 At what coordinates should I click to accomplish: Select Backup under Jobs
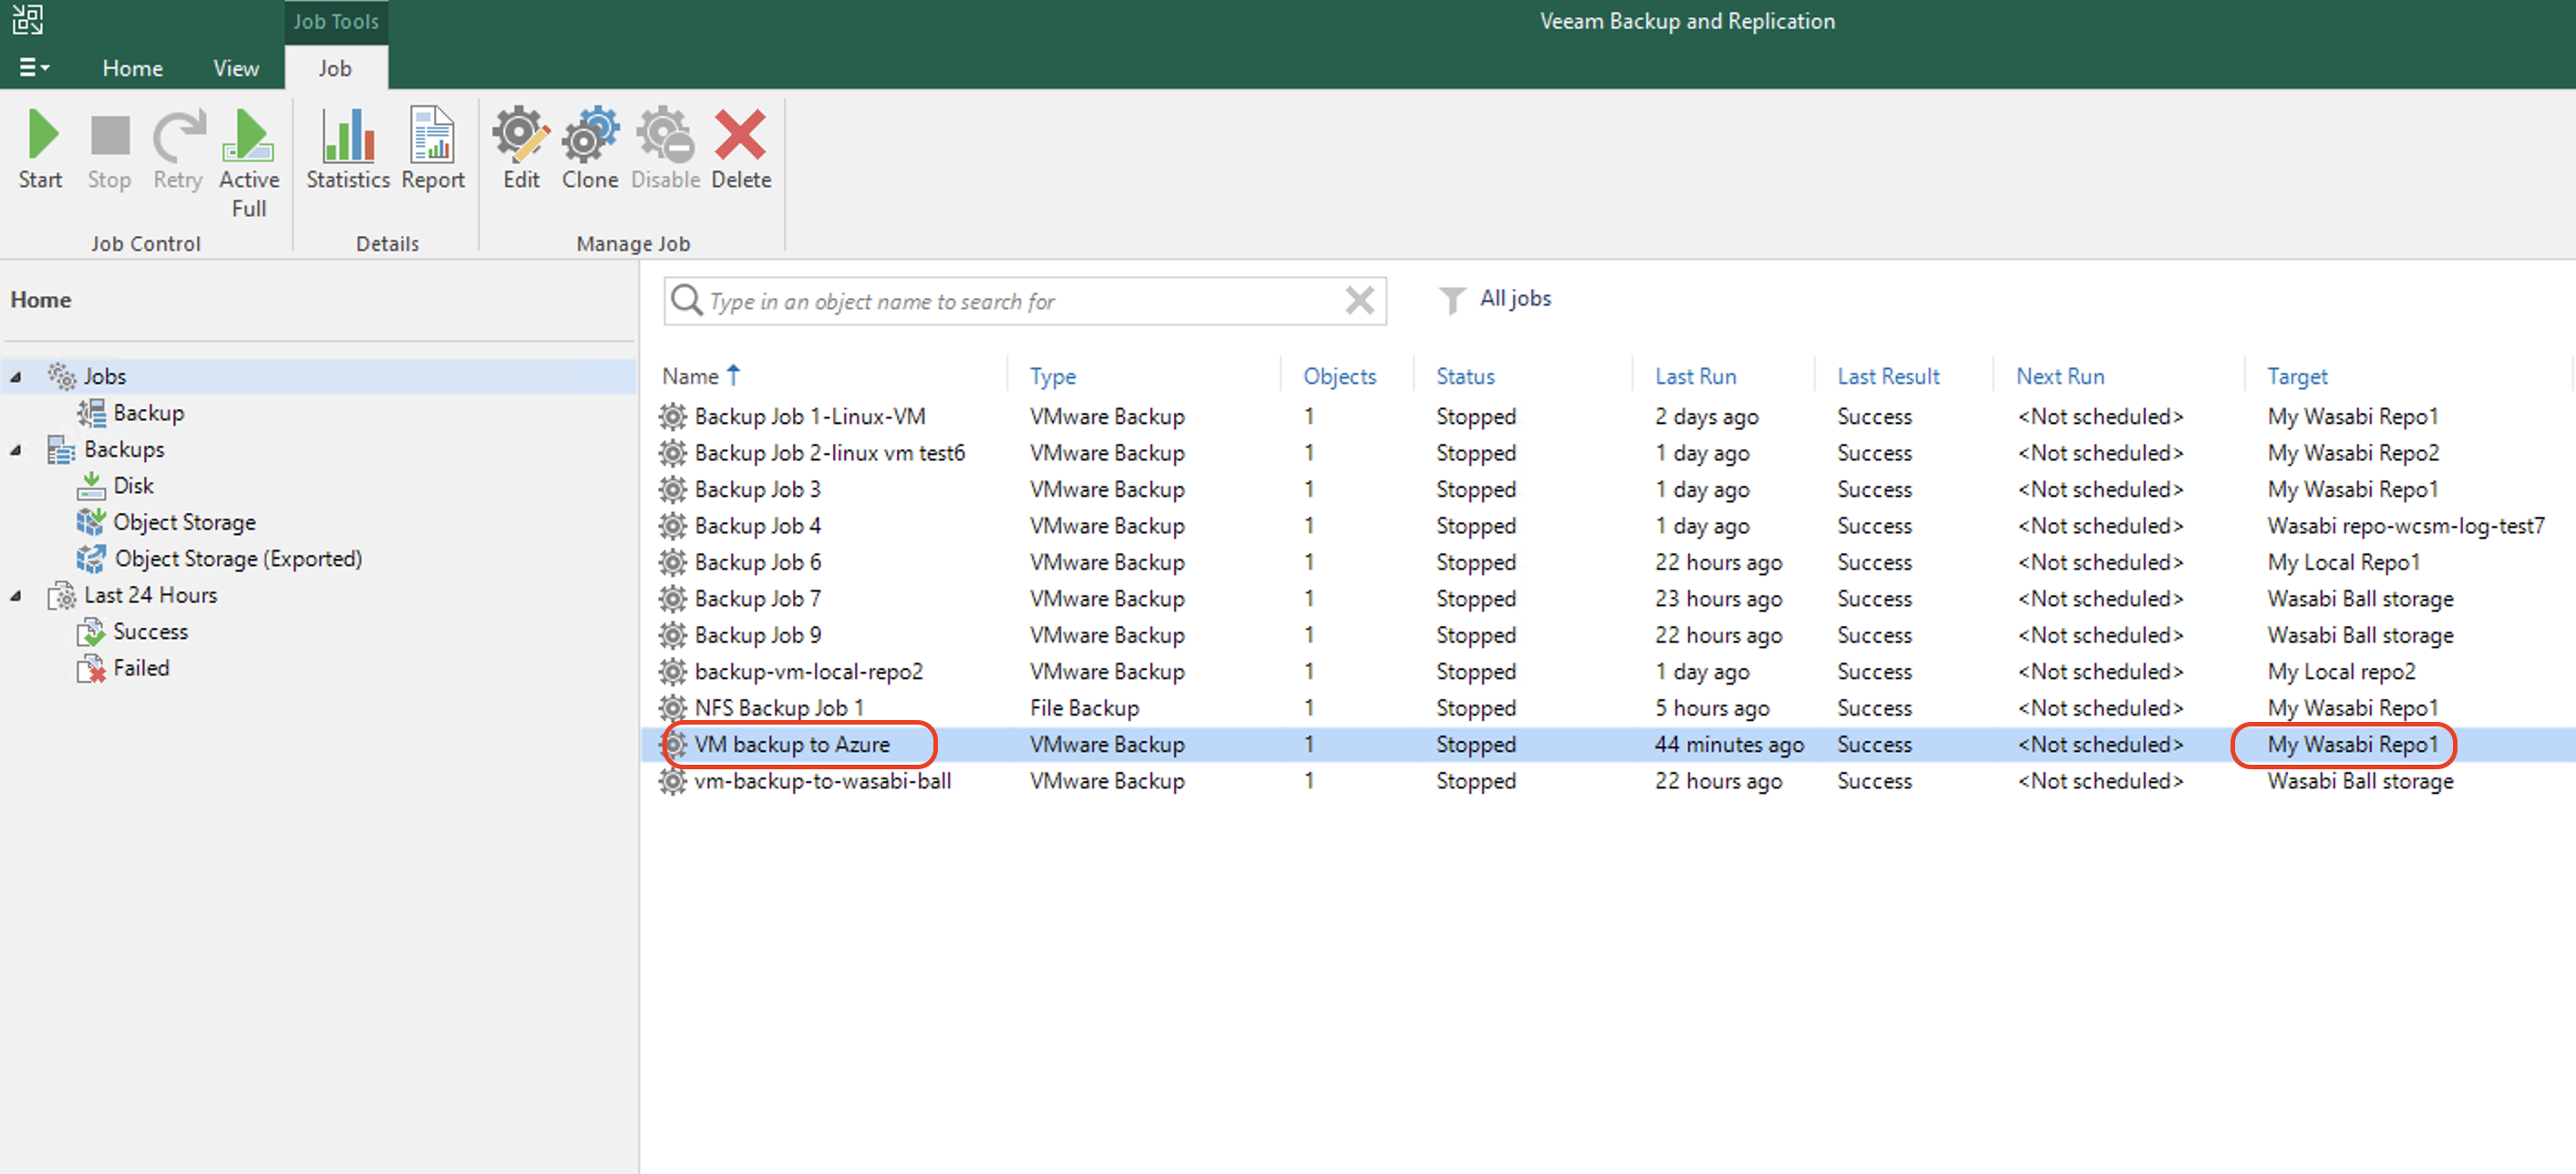148,412
